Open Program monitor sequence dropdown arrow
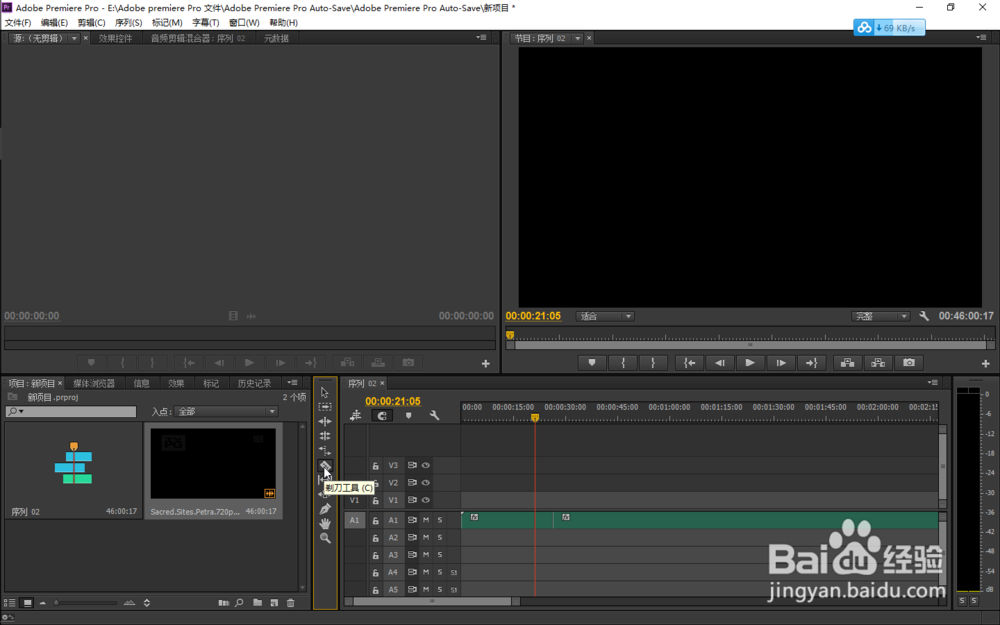The height and width of the screenshot is (625, 1000). click(x=578, y=38)
